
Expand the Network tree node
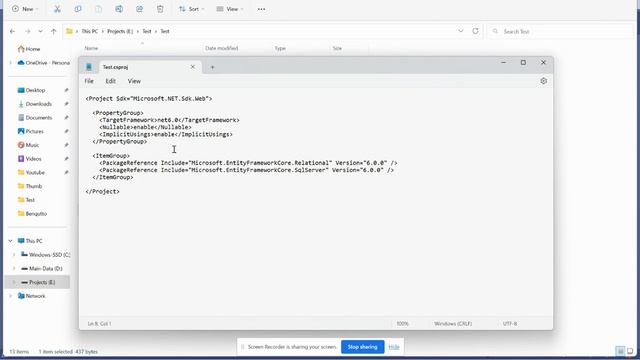pyautogui.click(x=11, y=296)
